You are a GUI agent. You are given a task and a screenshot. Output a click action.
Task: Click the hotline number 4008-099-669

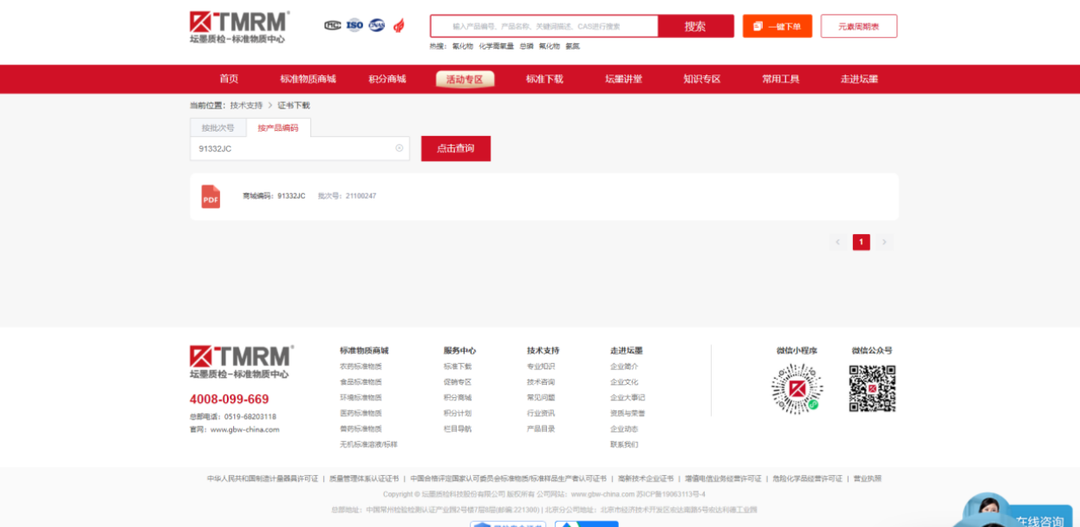coord(229,400)
